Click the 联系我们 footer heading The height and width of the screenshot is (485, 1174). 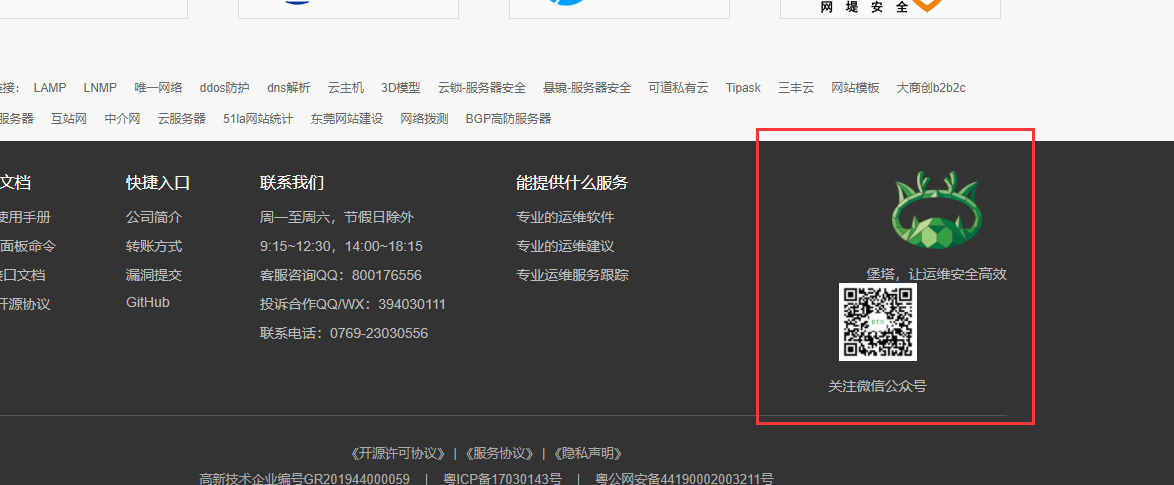coord(292,183)
